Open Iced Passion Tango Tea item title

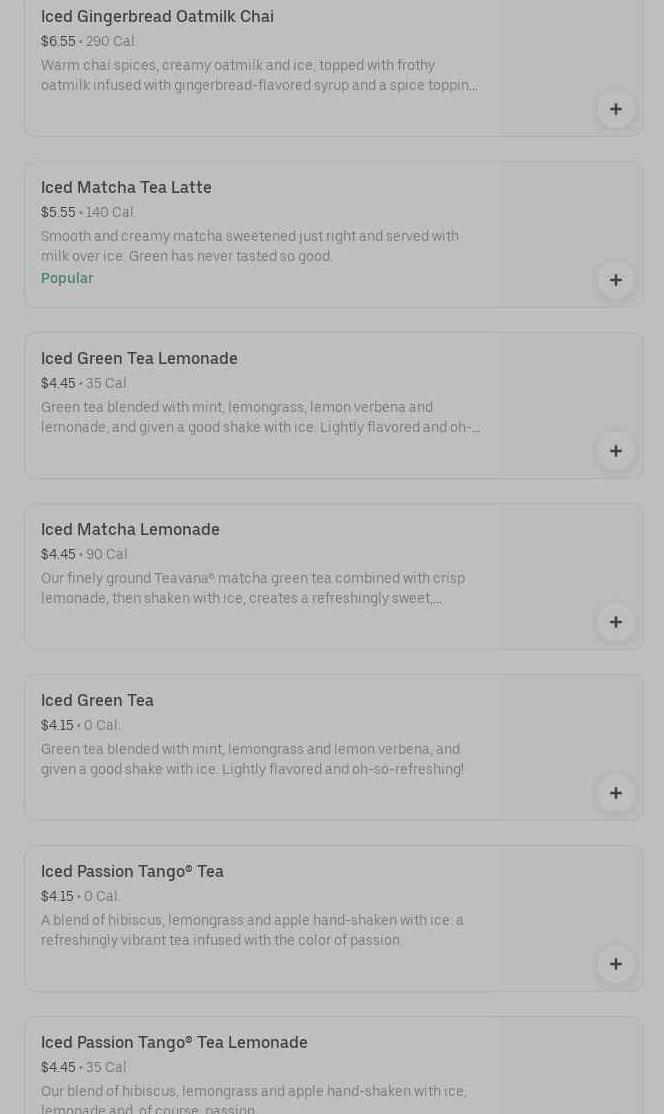point(132,871)
